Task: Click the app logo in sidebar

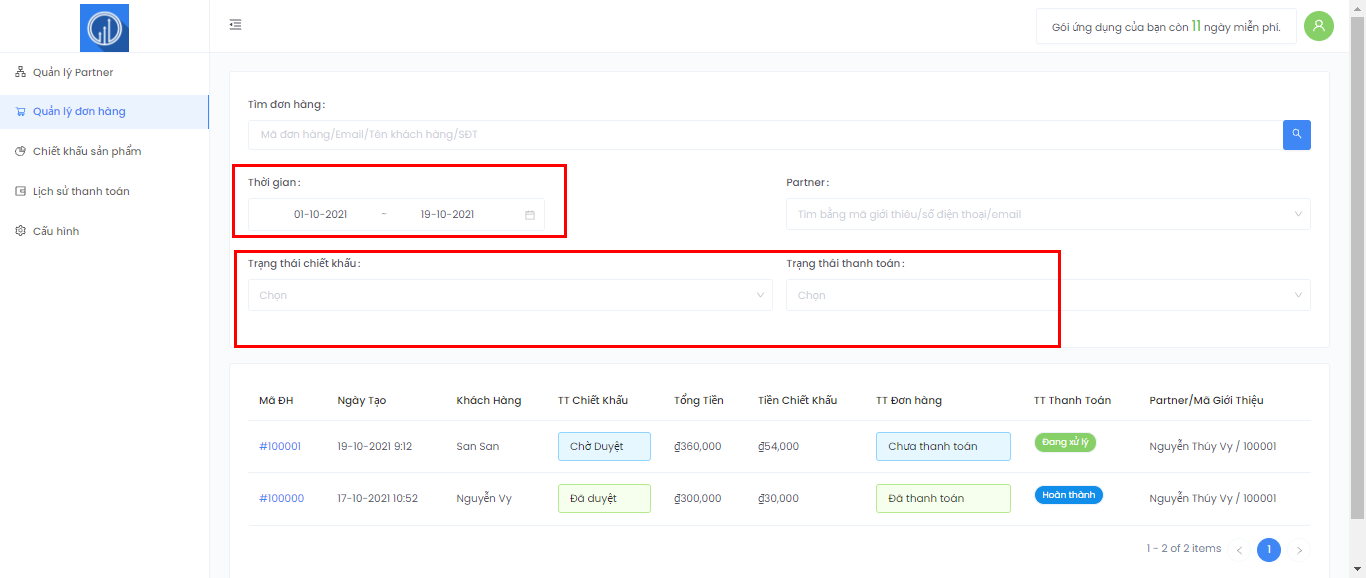Action: point(104,28)
